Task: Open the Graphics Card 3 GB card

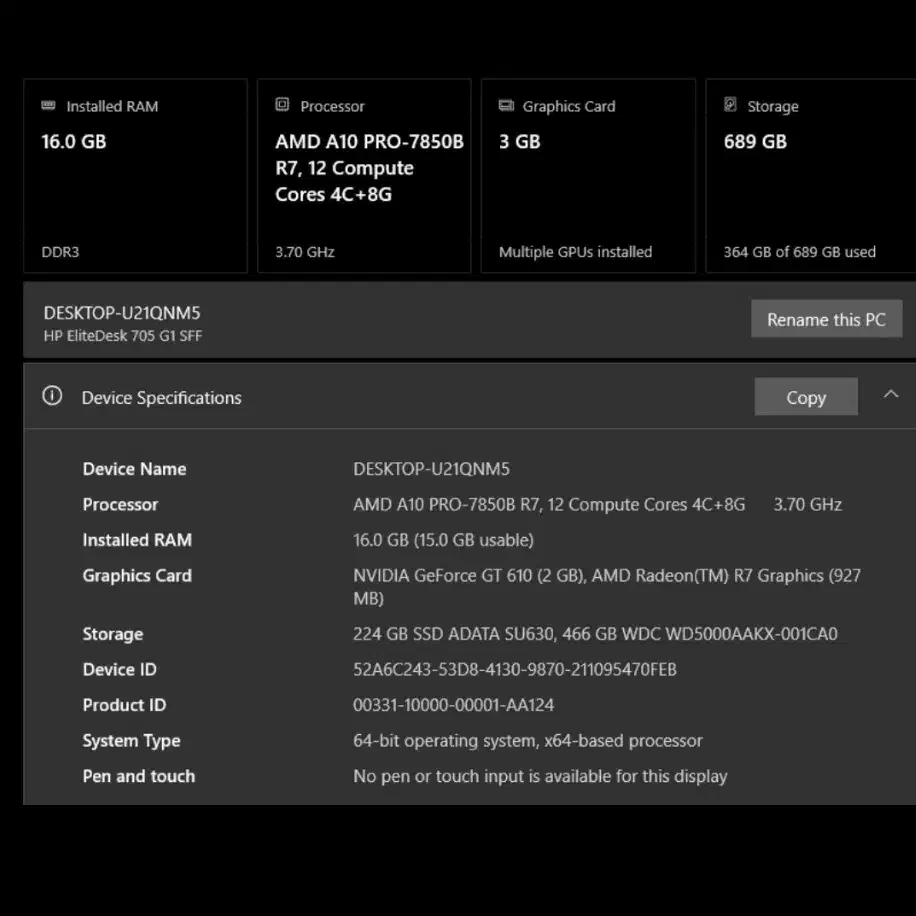Action: [588, 176]
